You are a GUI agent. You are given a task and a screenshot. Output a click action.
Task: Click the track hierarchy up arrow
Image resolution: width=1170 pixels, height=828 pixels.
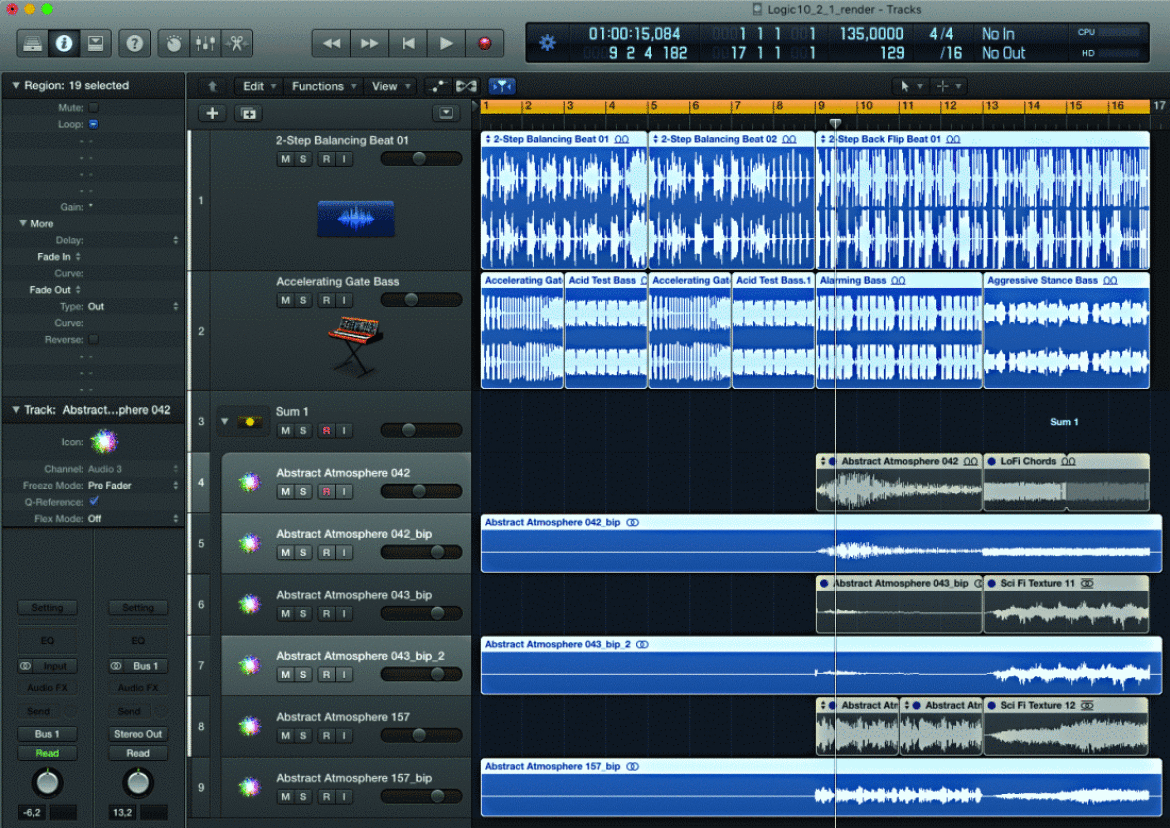point(213,87)
